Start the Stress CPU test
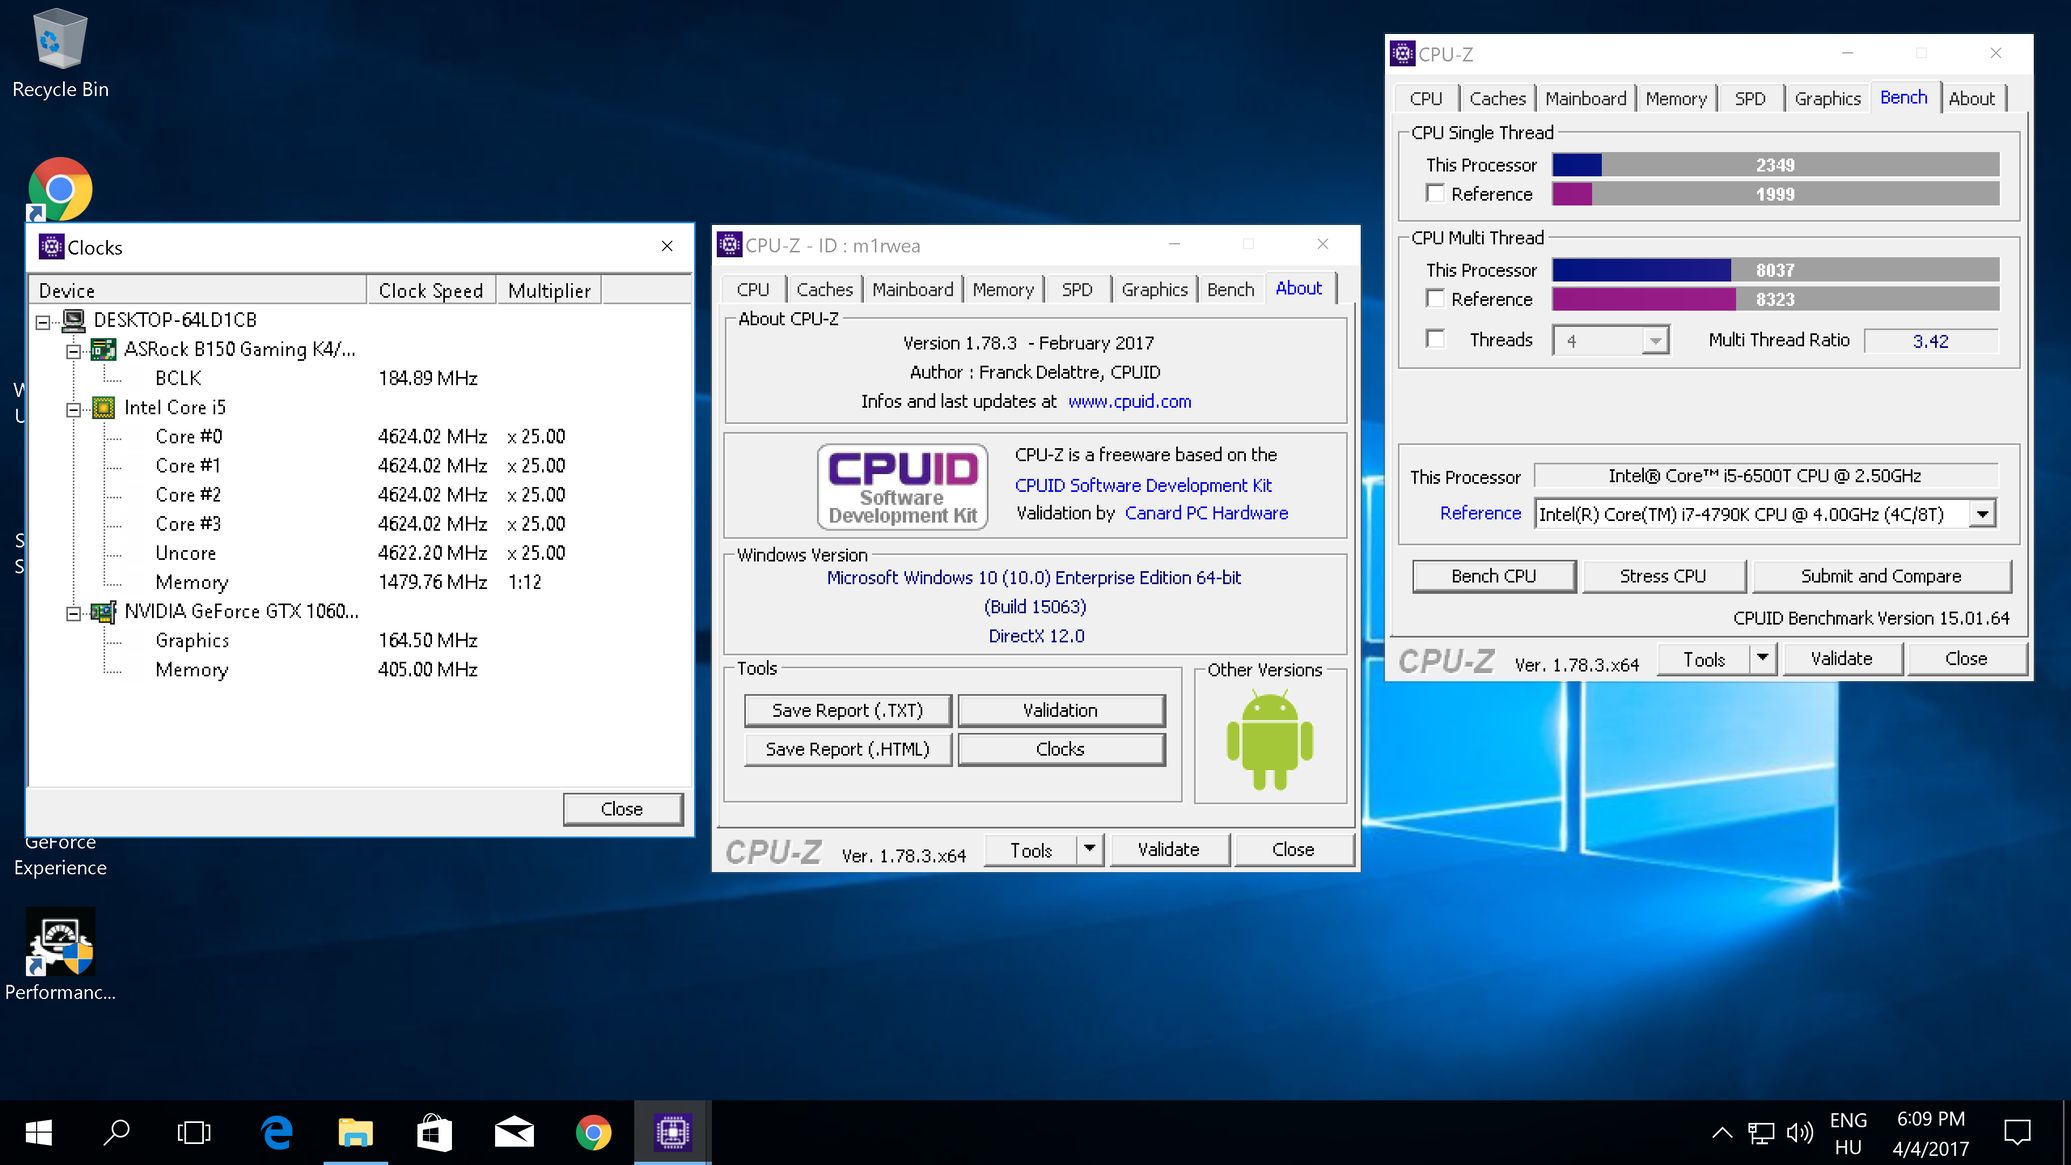This screenshot has width=2071, height=1165. (1663, 576)
